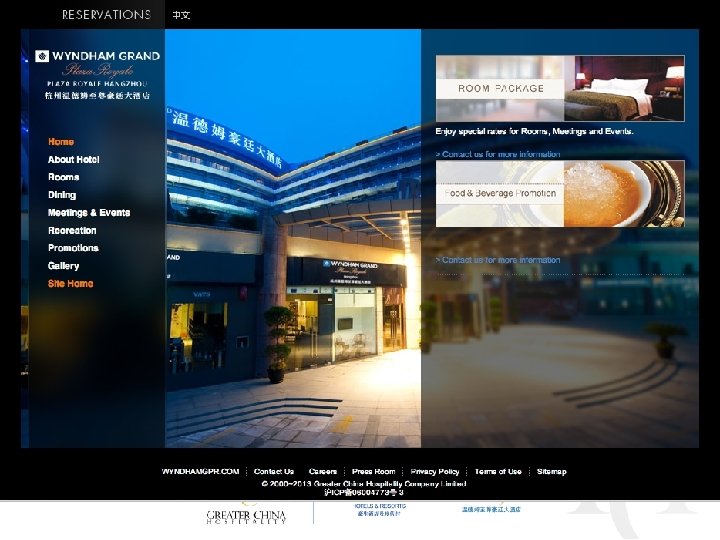
Task: View the Promotions page
Action: 73,248
